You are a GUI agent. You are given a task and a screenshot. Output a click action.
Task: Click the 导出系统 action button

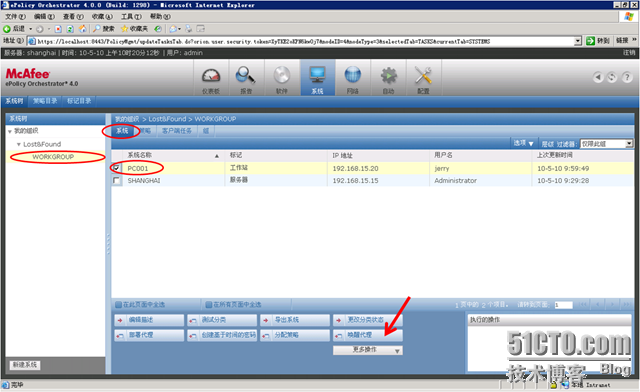[x=295, y=320]
